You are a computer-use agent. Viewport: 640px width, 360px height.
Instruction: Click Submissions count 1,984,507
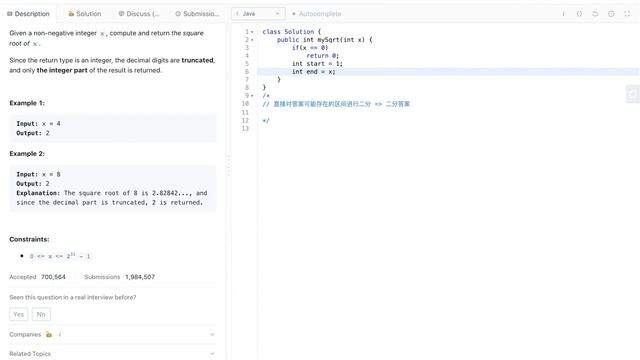coord(140,277)
